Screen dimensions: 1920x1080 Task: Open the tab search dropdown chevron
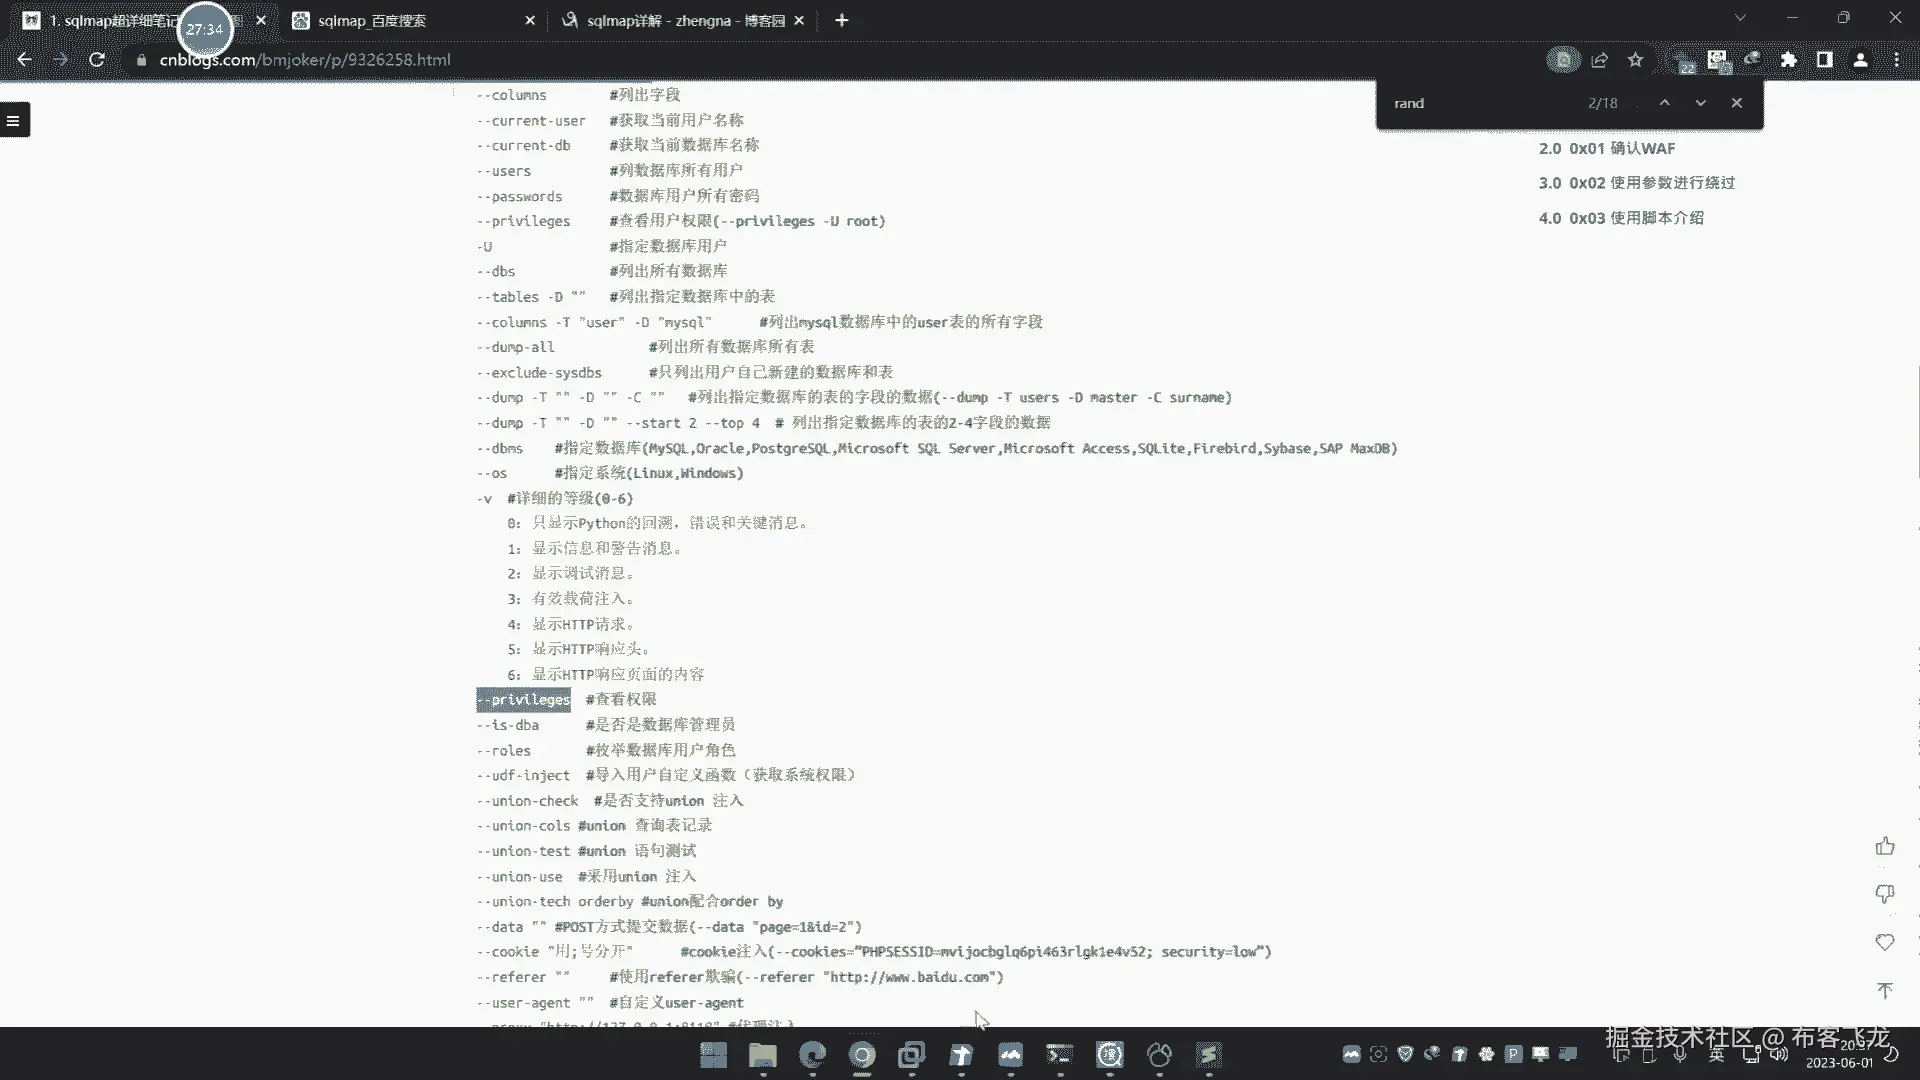pos(1740,18)
